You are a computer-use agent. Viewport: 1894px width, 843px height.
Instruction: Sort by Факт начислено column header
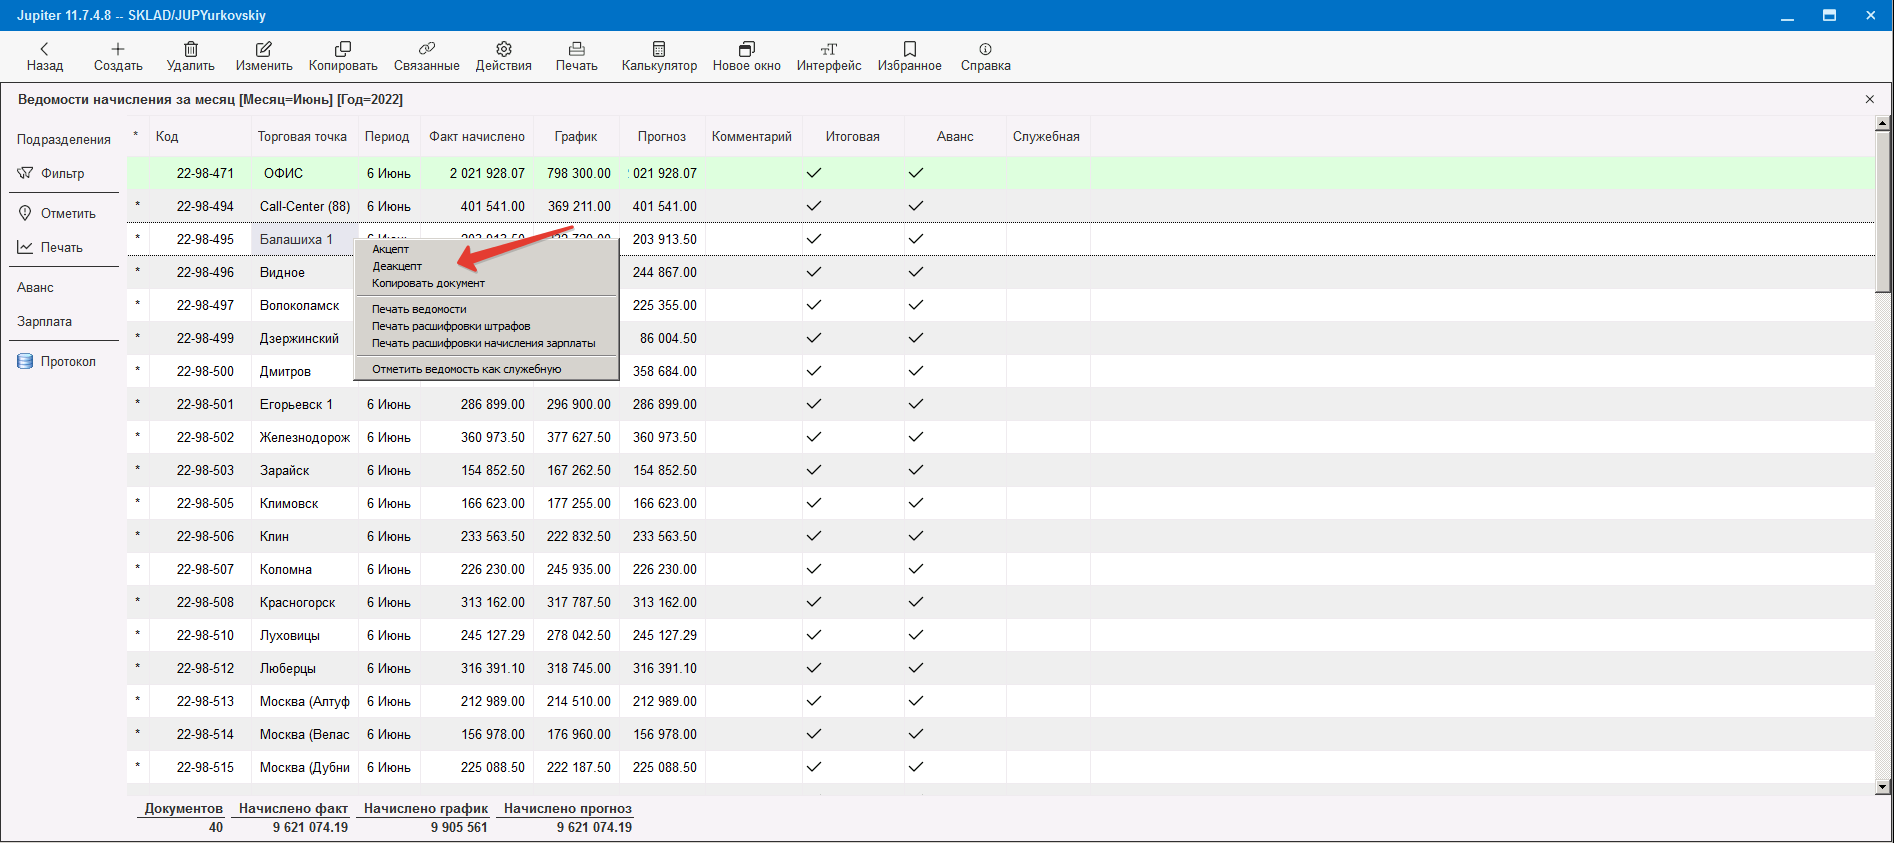[477, 136]
